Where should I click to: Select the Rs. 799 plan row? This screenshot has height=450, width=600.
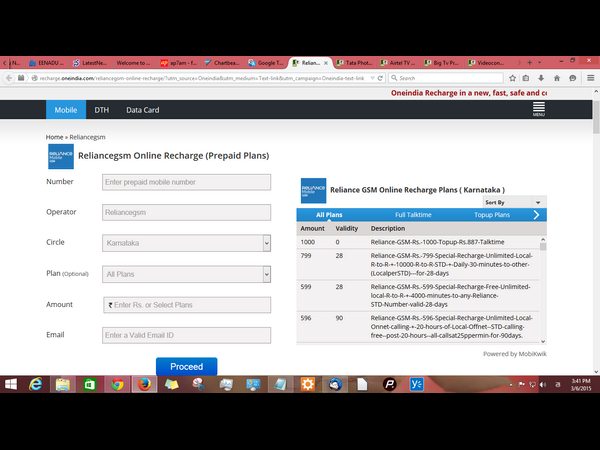[x=420, y=265]
